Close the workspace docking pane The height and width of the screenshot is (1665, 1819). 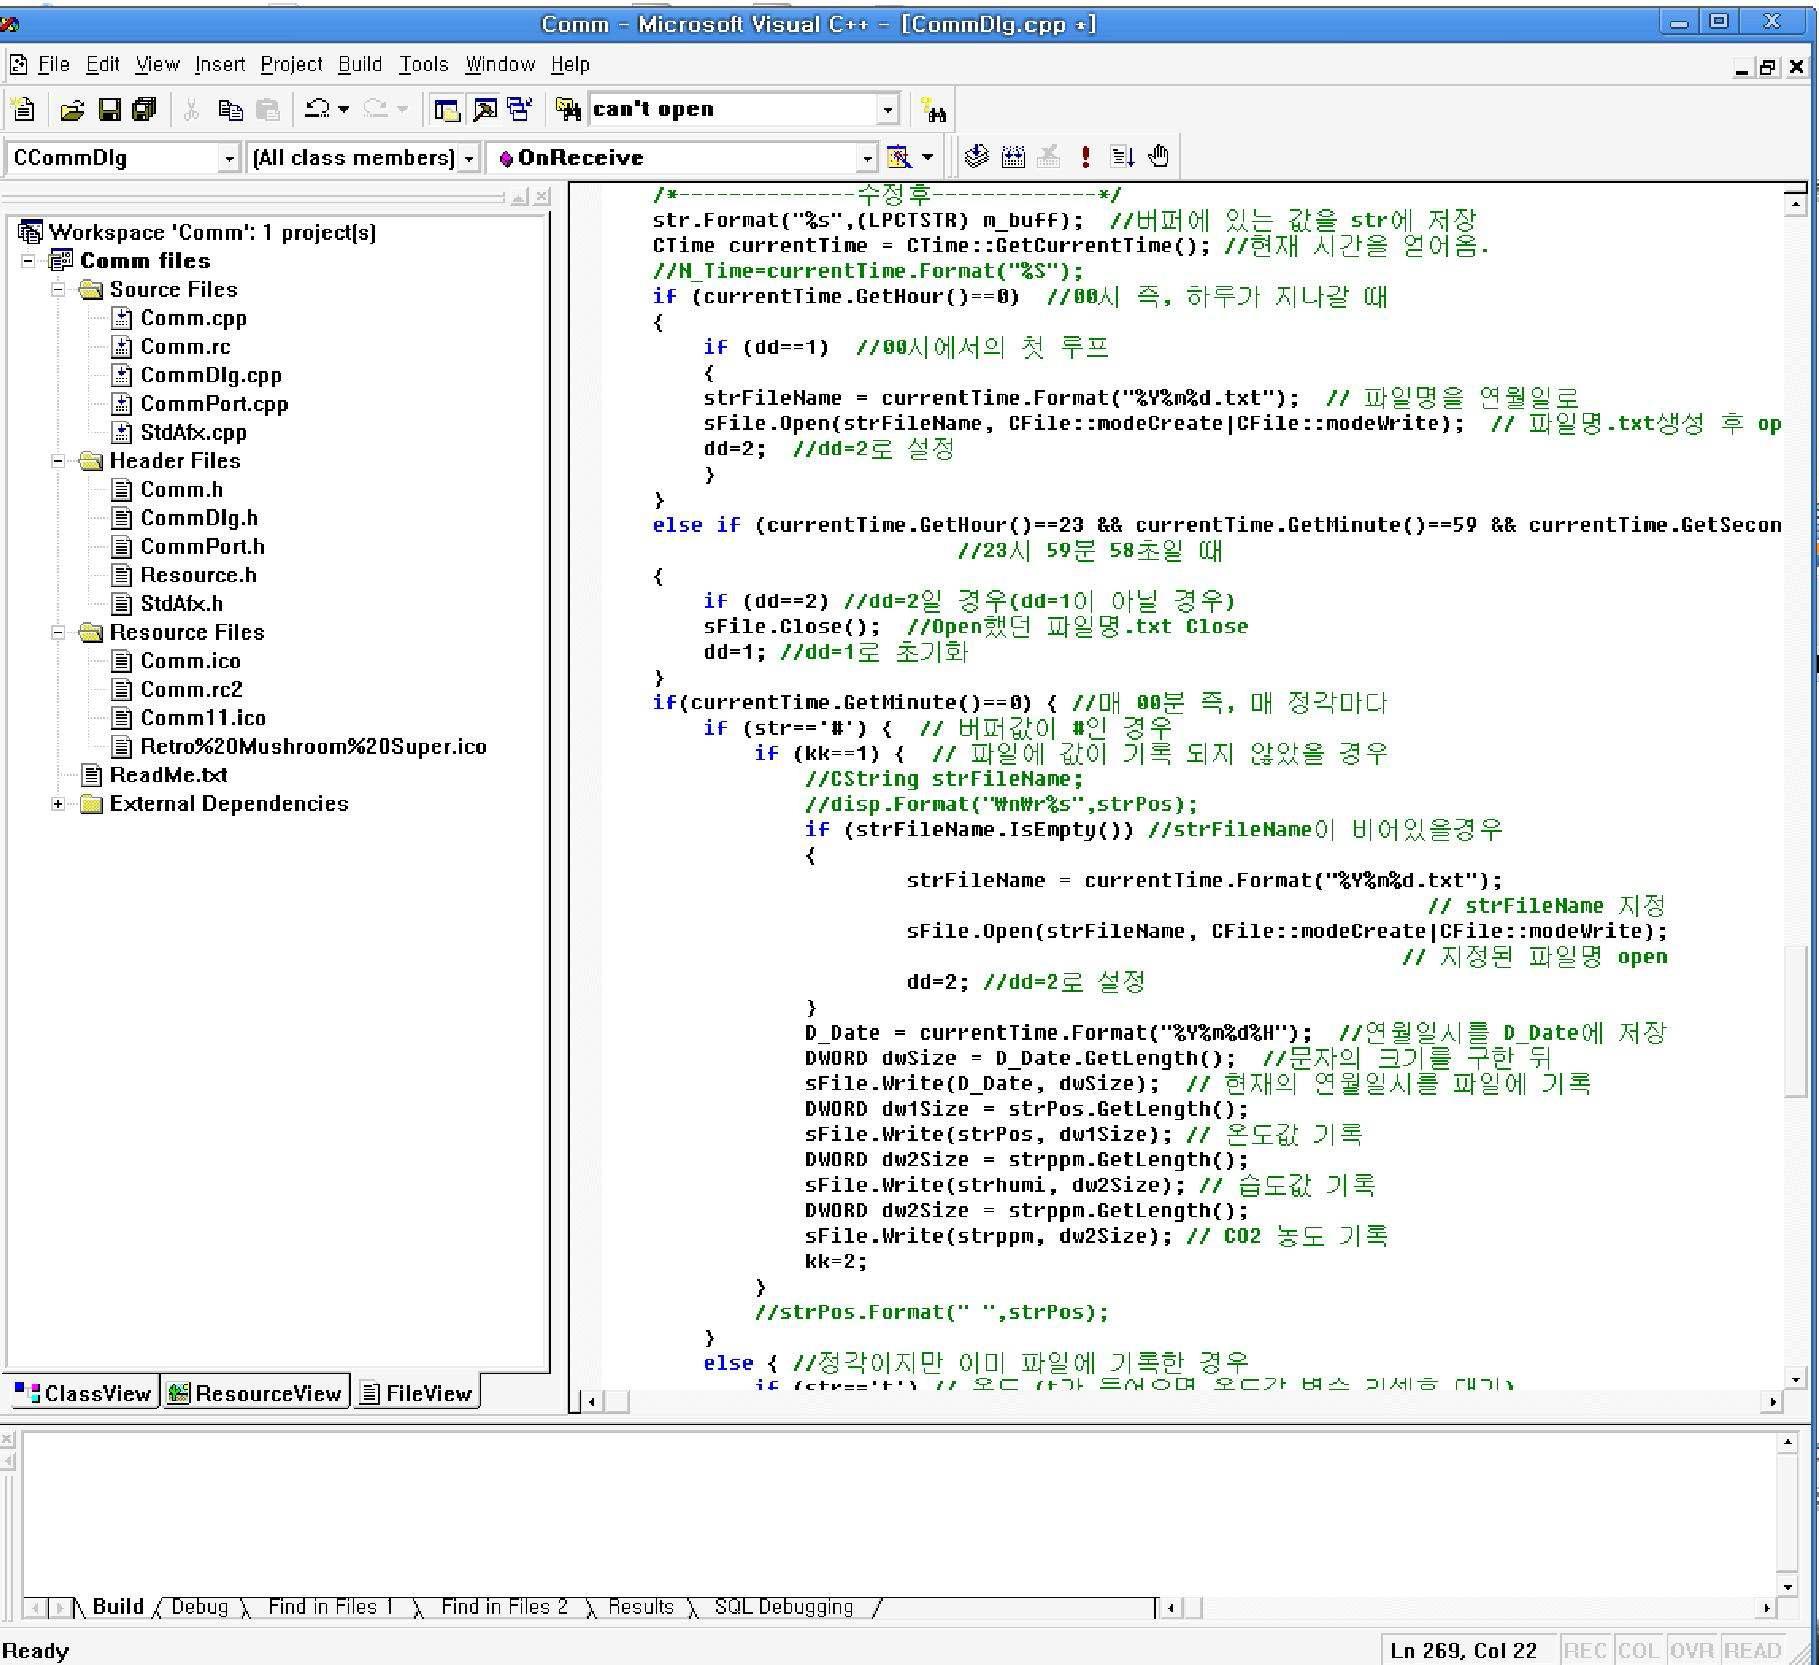[x=542, y=197]
